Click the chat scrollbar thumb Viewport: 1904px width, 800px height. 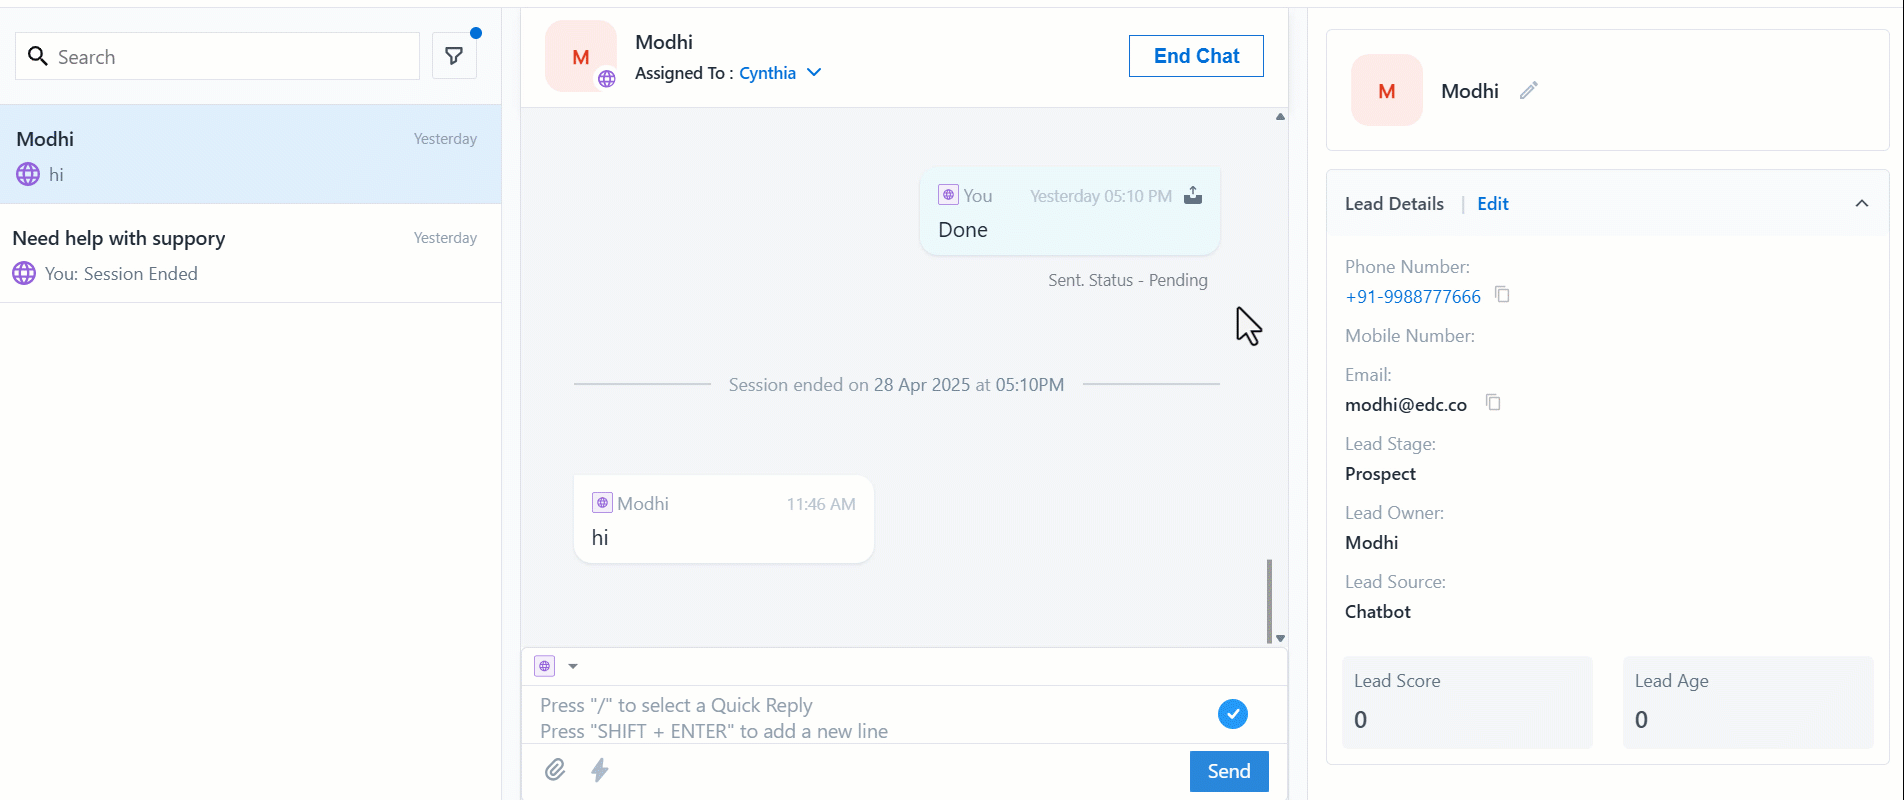tap(1269, 600)
